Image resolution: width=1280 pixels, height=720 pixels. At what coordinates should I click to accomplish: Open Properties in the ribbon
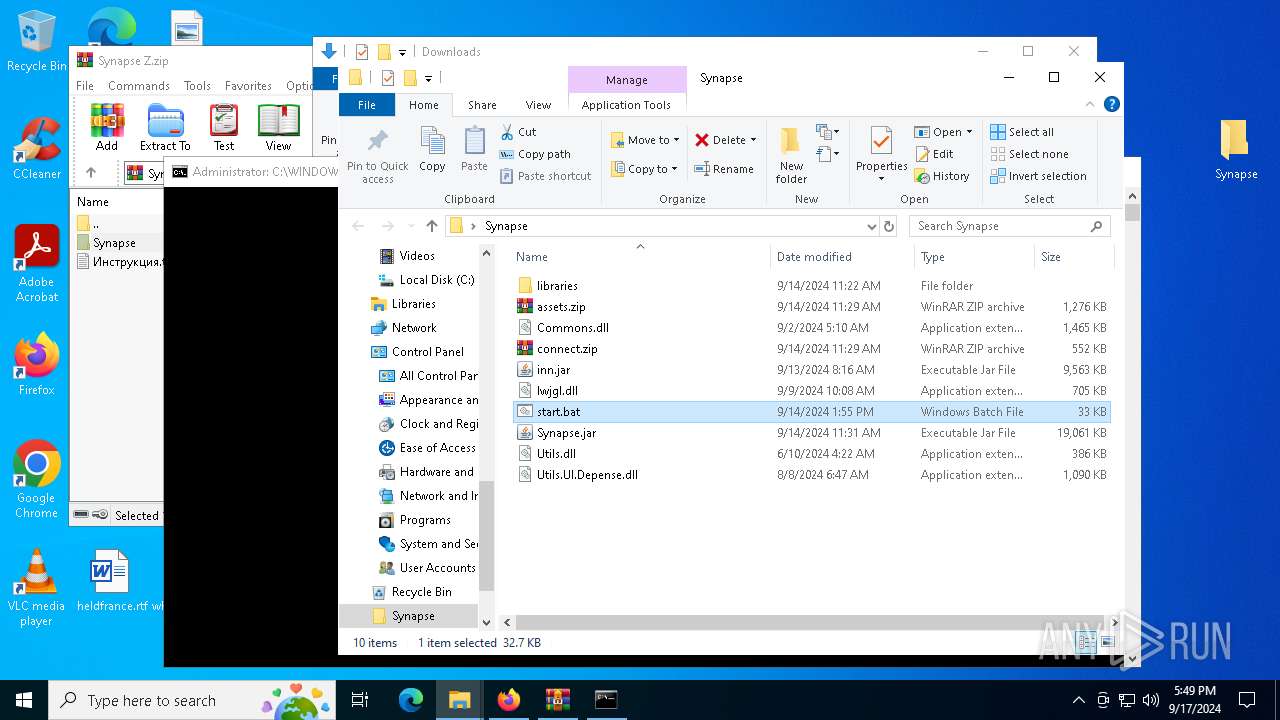[x=881, y=155]
